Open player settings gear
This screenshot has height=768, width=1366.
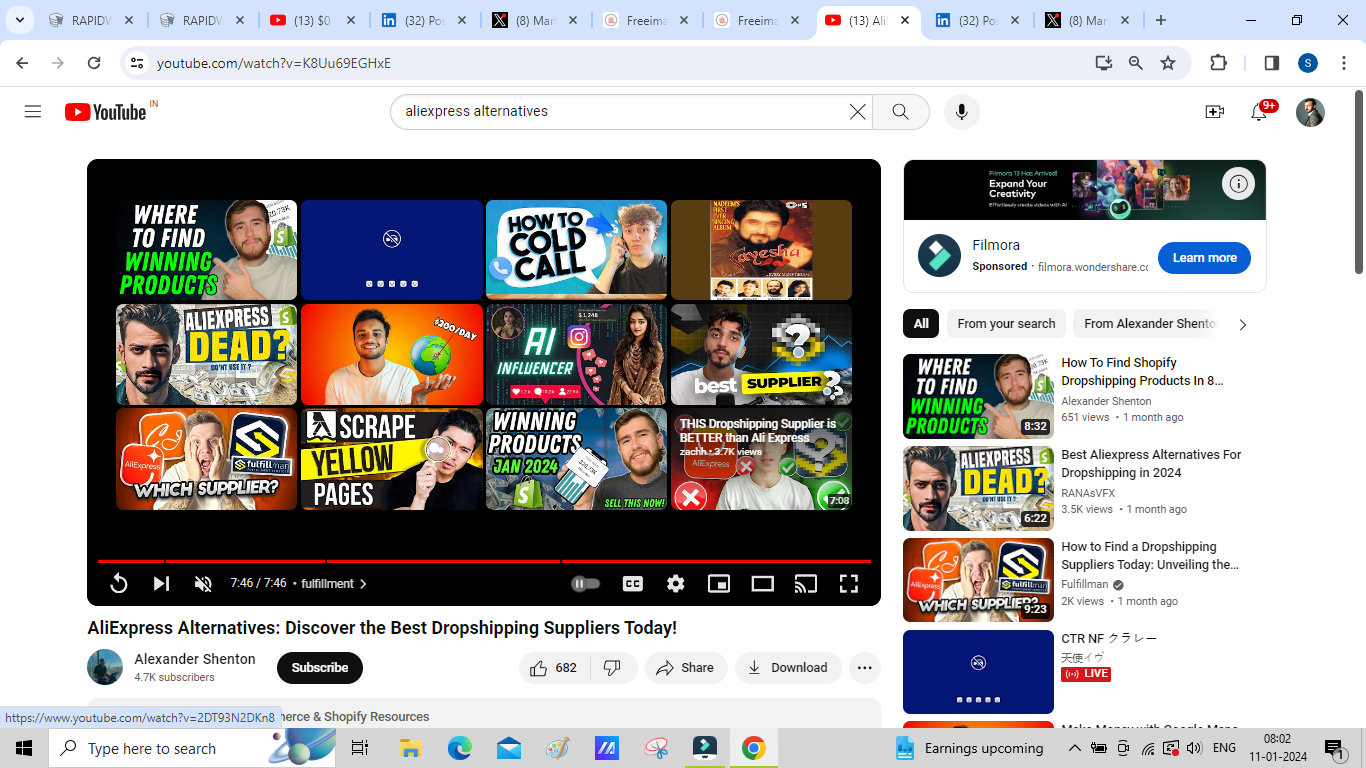676,583
